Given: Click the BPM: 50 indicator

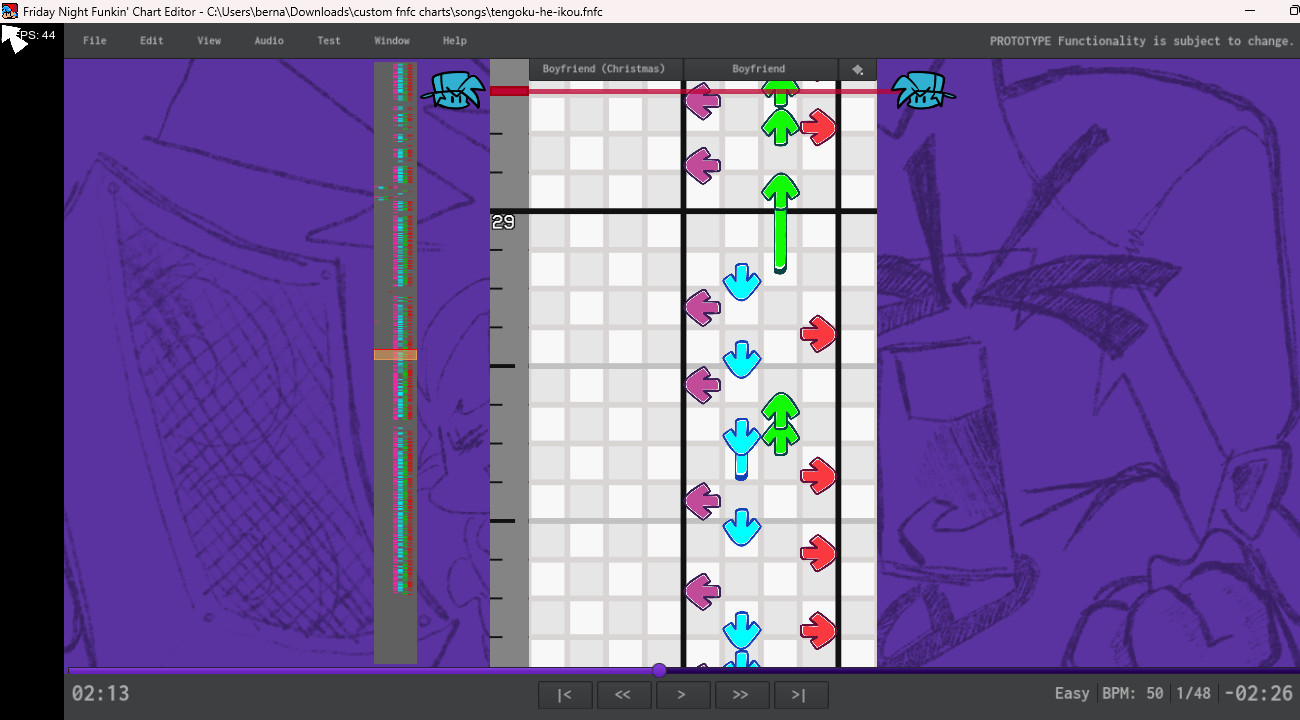Looking at the screenshot, I should coord(1133,693).
